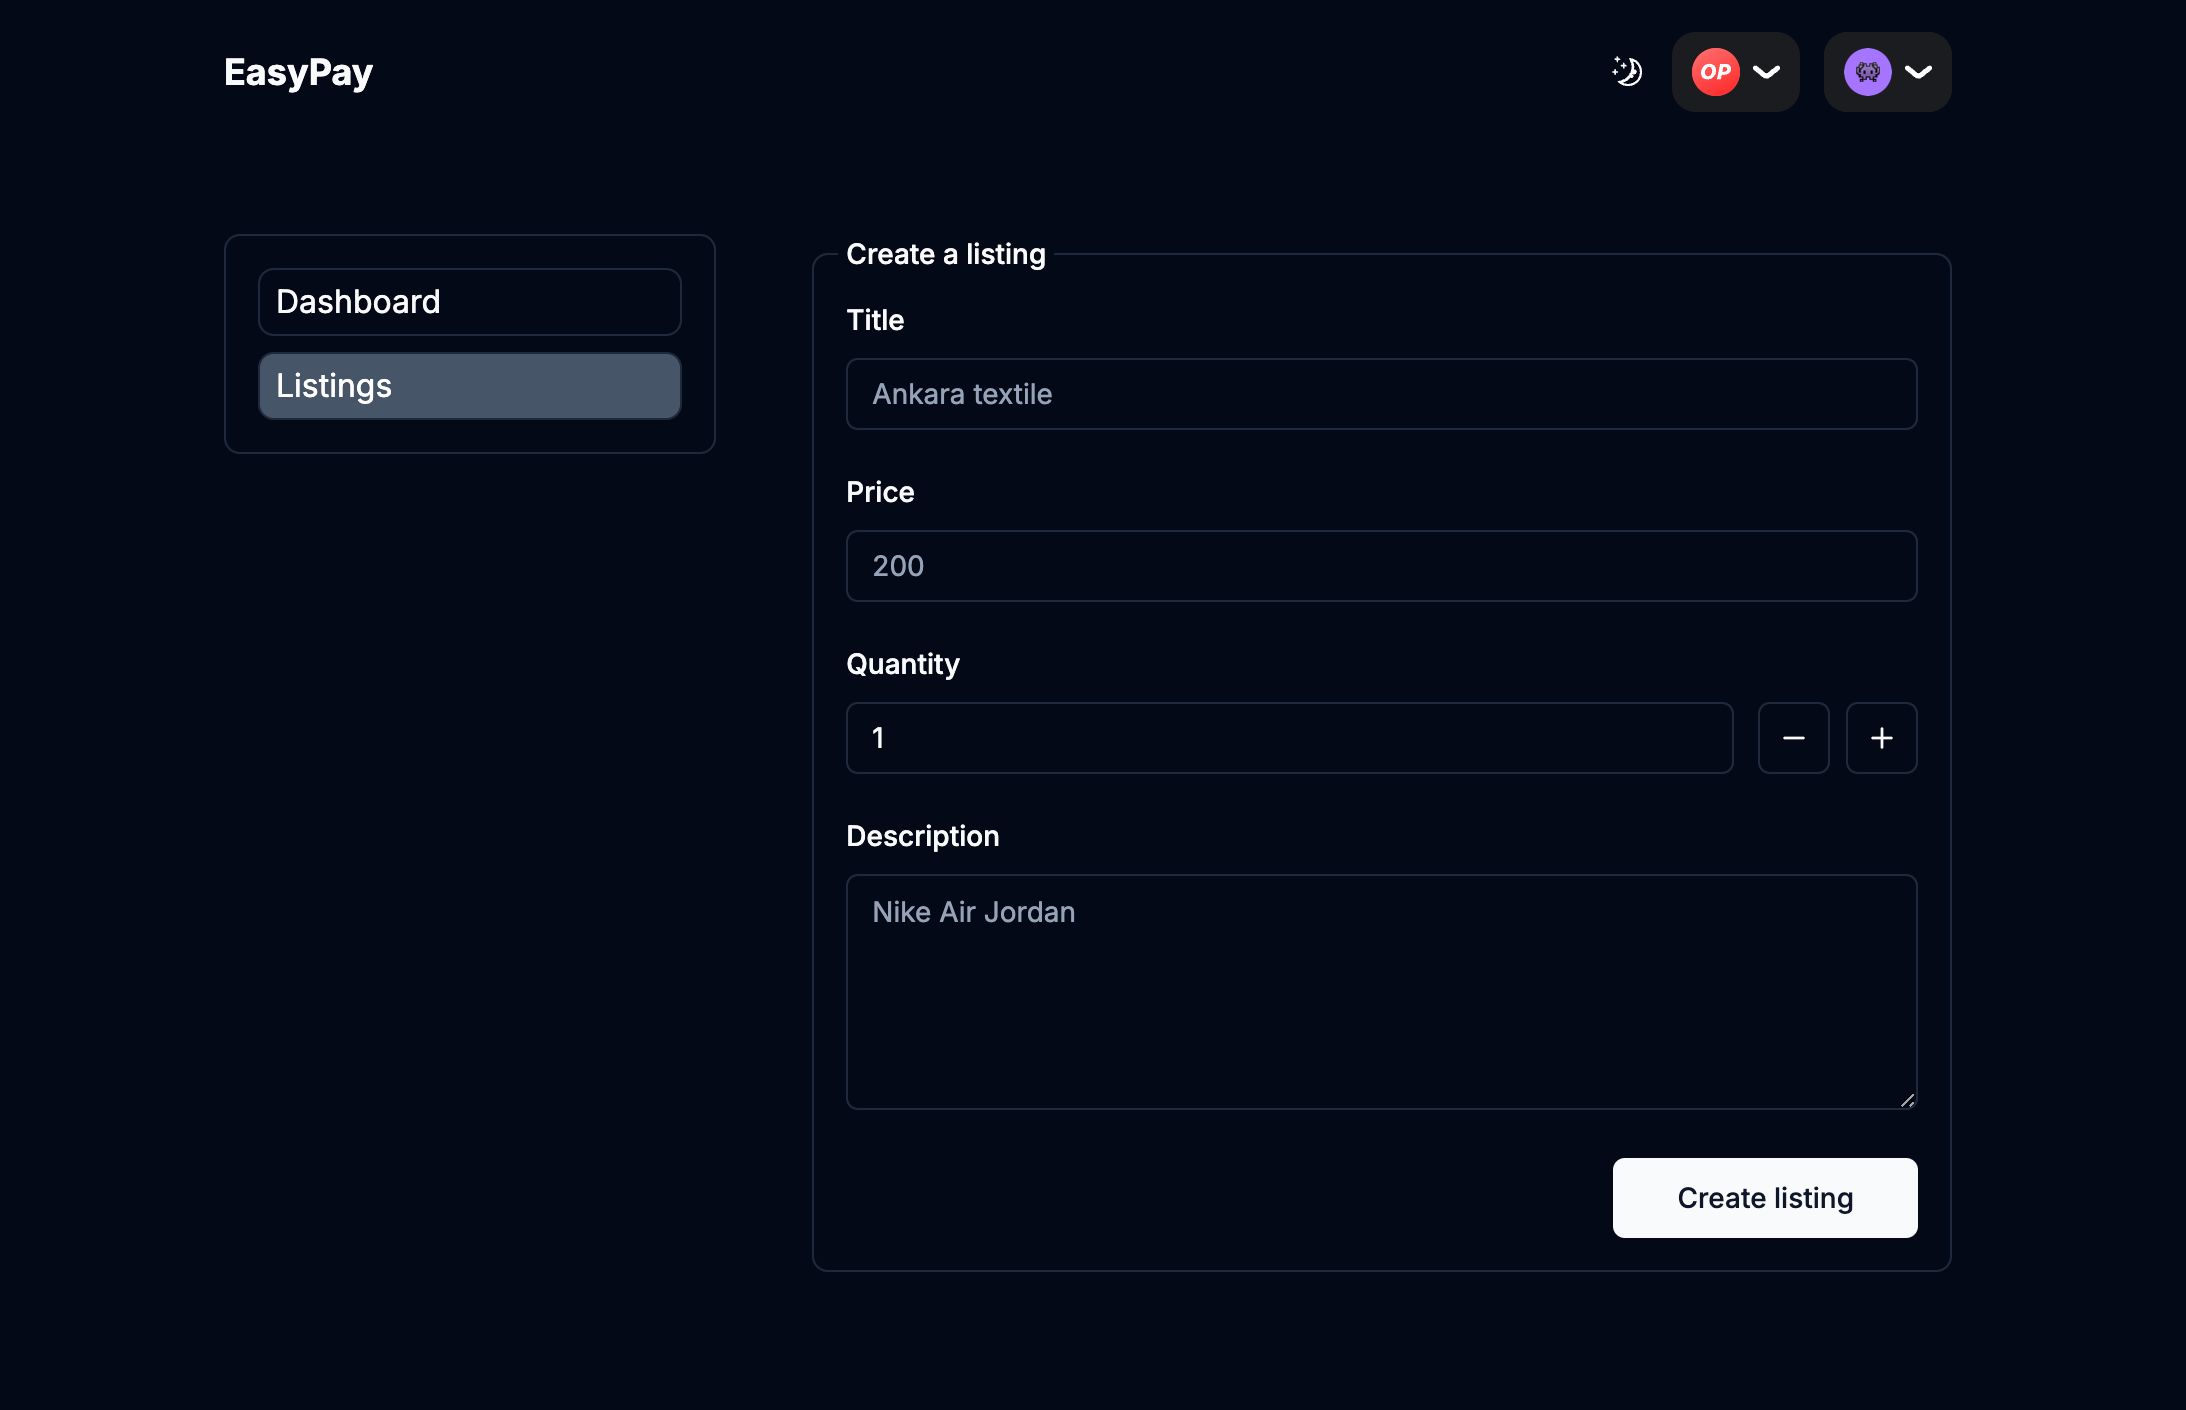Click the Create listing button
Viewport: 2186px width, 1410px height.
pyautogui.click(x=1764, y=1197)
